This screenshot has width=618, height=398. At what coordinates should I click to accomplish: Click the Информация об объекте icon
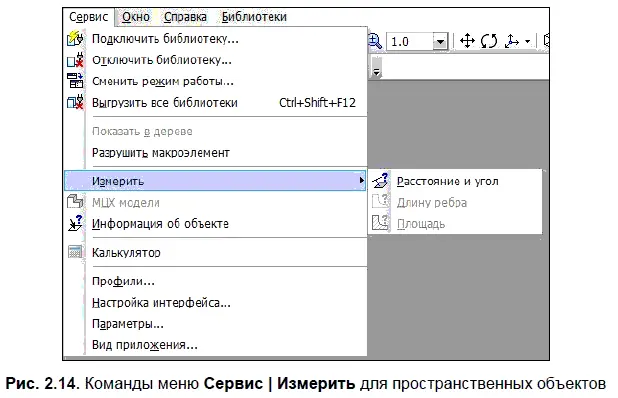(75, 223)
